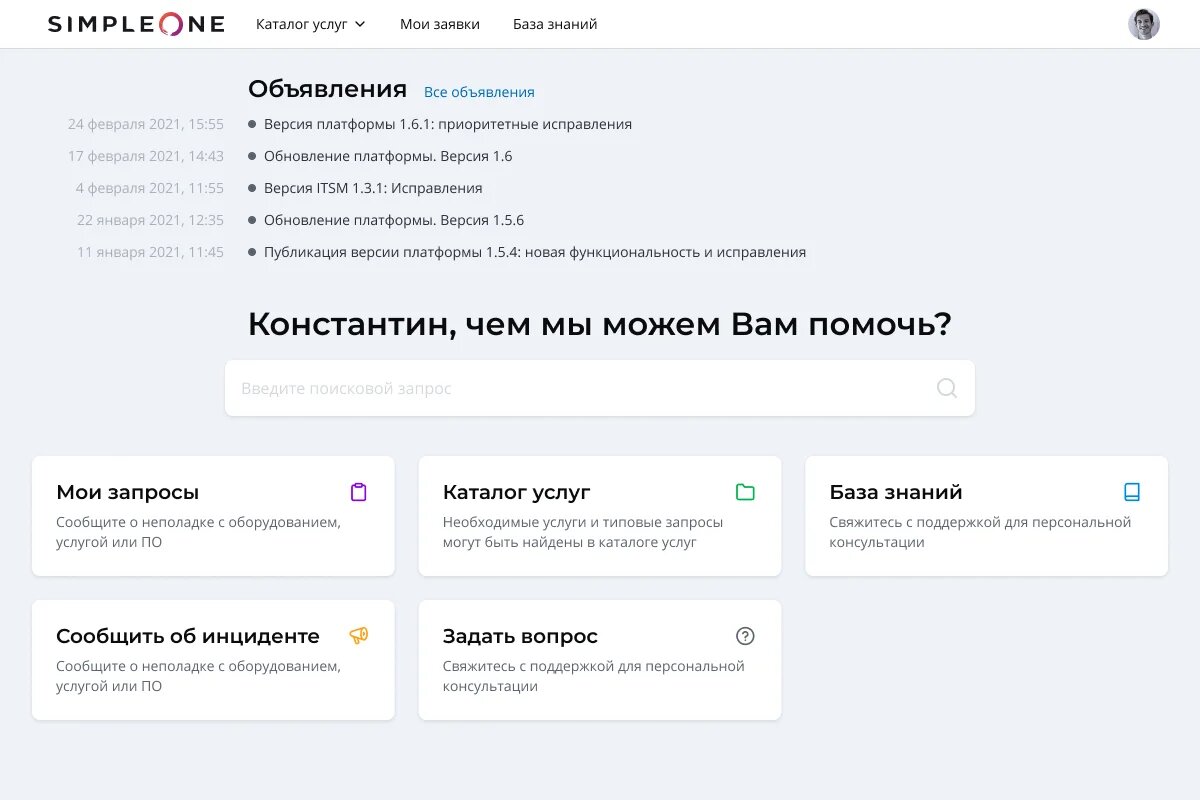Click the magnifier icon in the search bar
Viewport: 1200px width, 800px height.
(x=946, y=388)
